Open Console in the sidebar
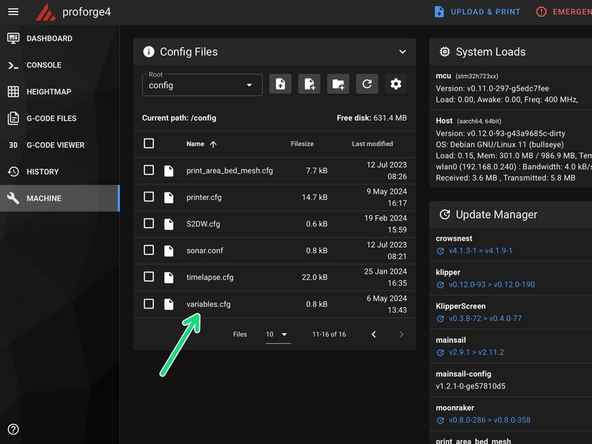592x444 pixels. click(60, 65)
